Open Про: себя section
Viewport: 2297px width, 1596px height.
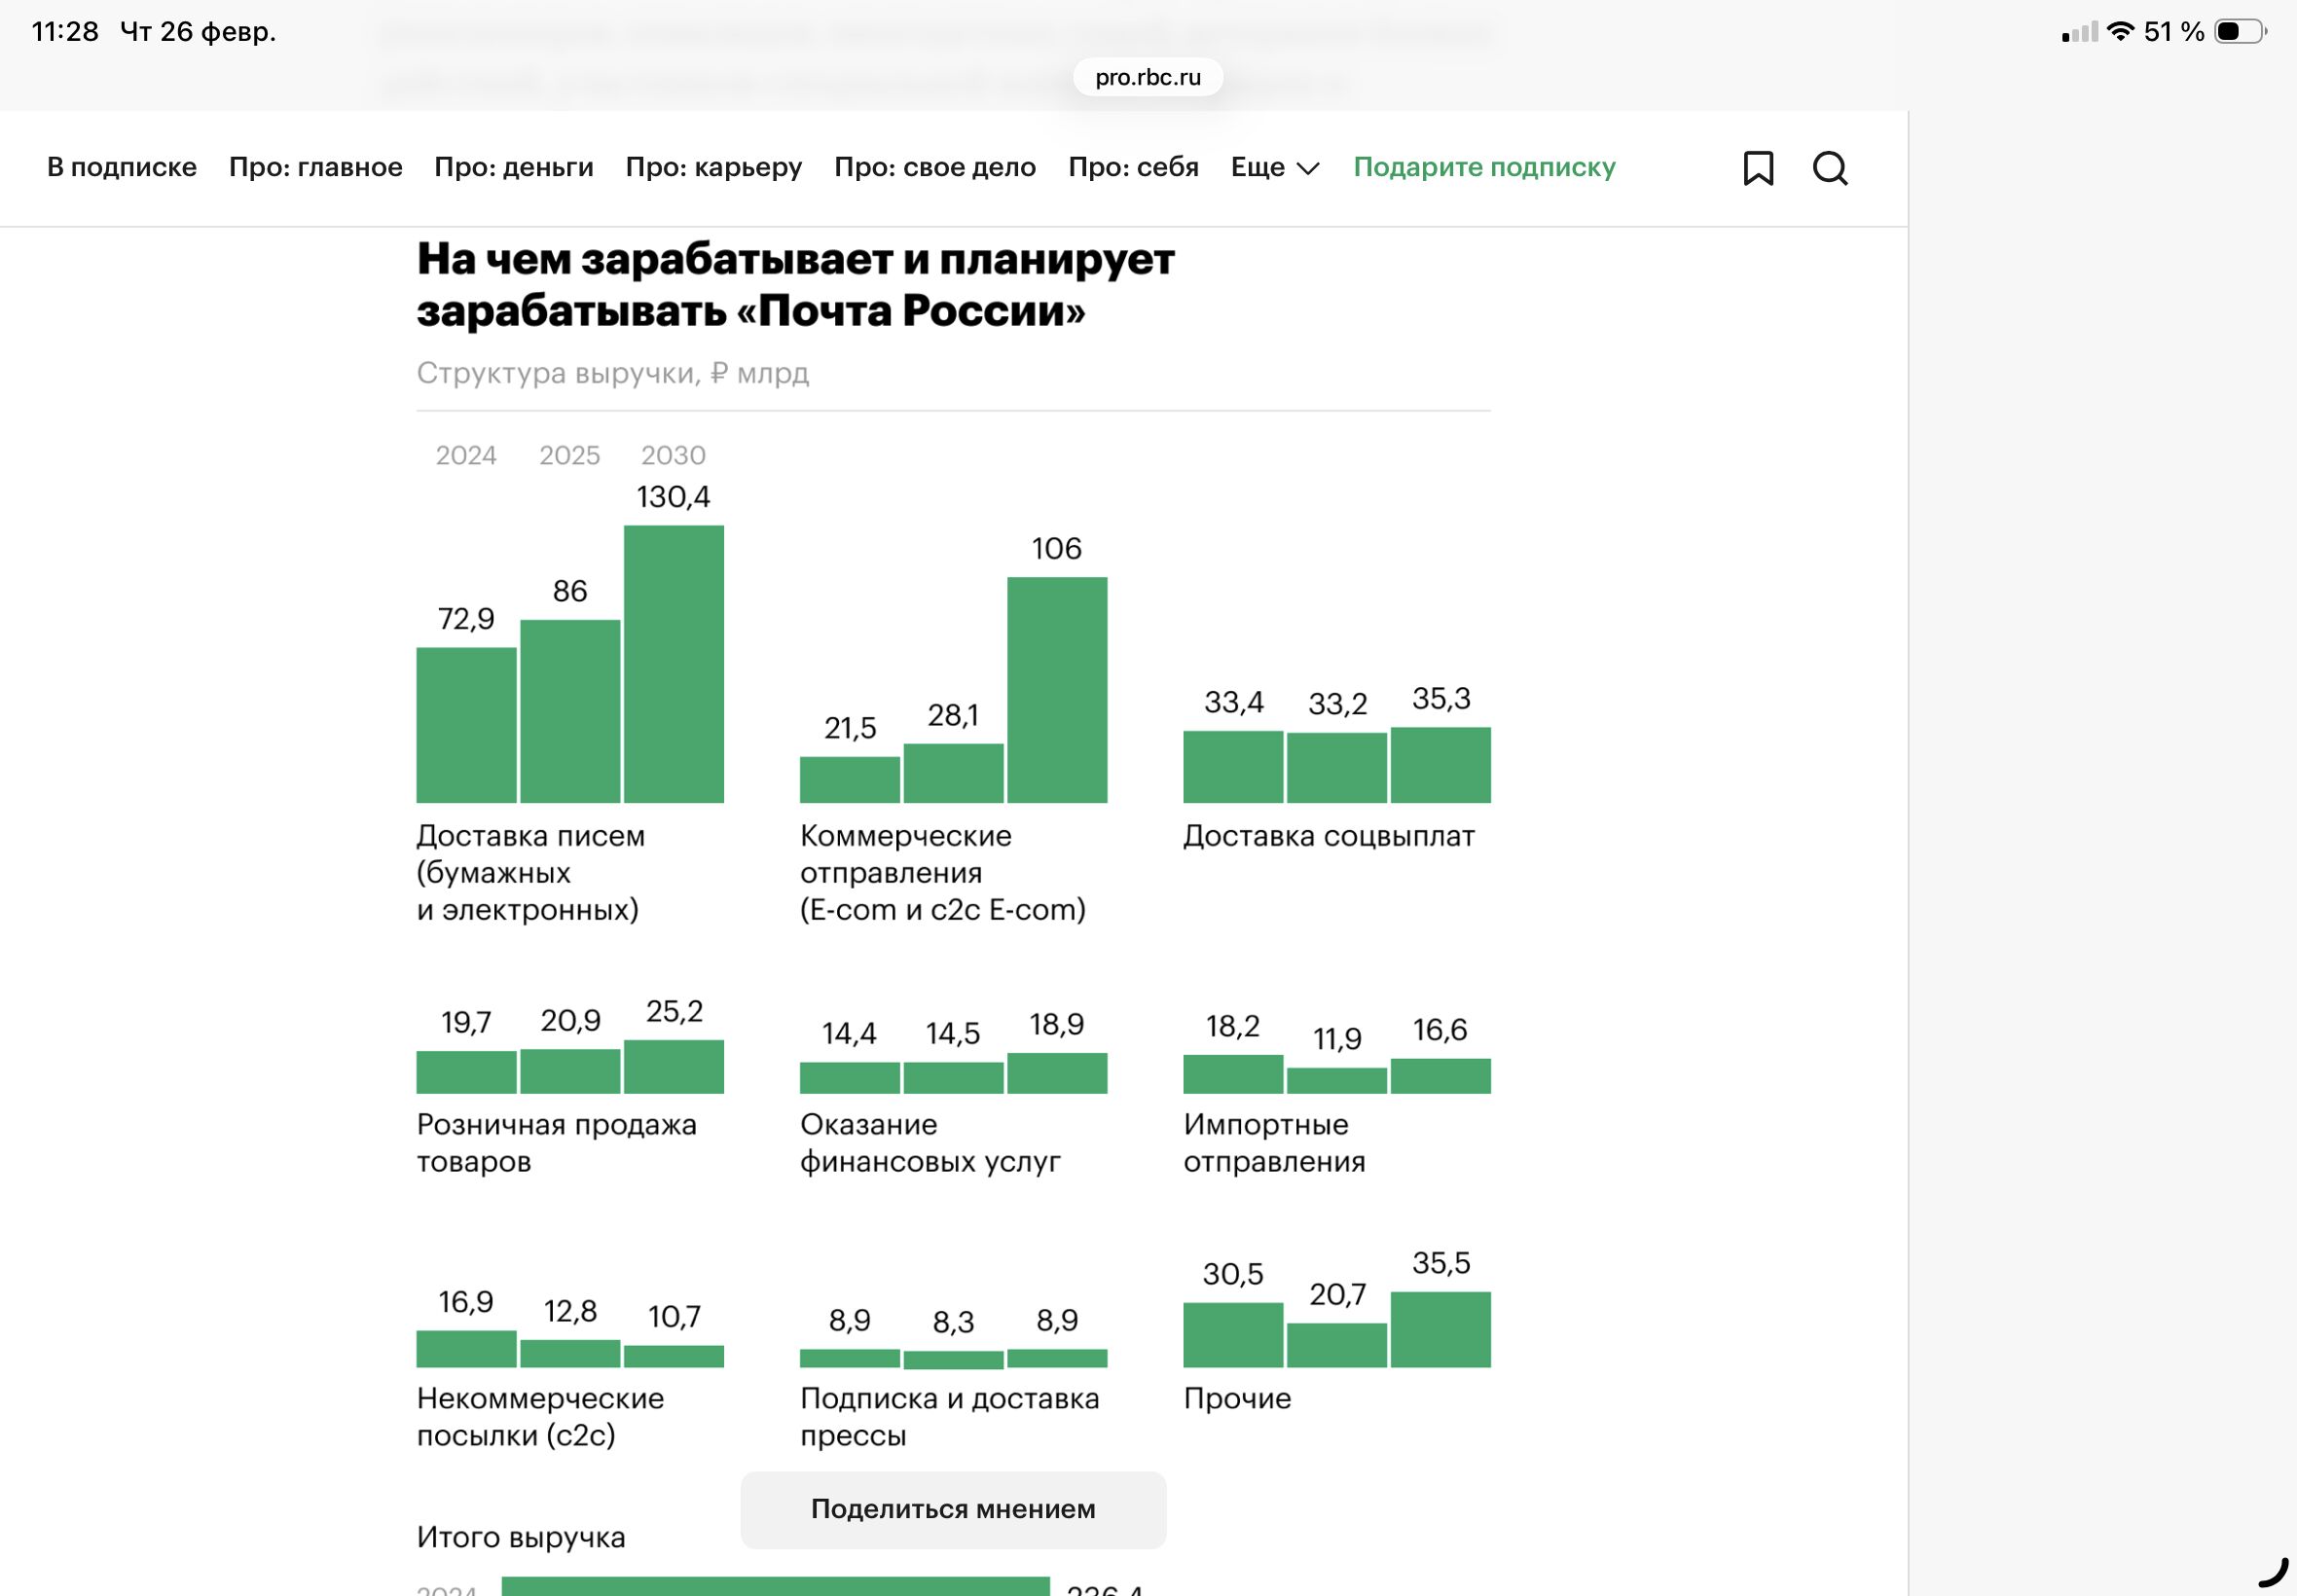point(1133,167)
